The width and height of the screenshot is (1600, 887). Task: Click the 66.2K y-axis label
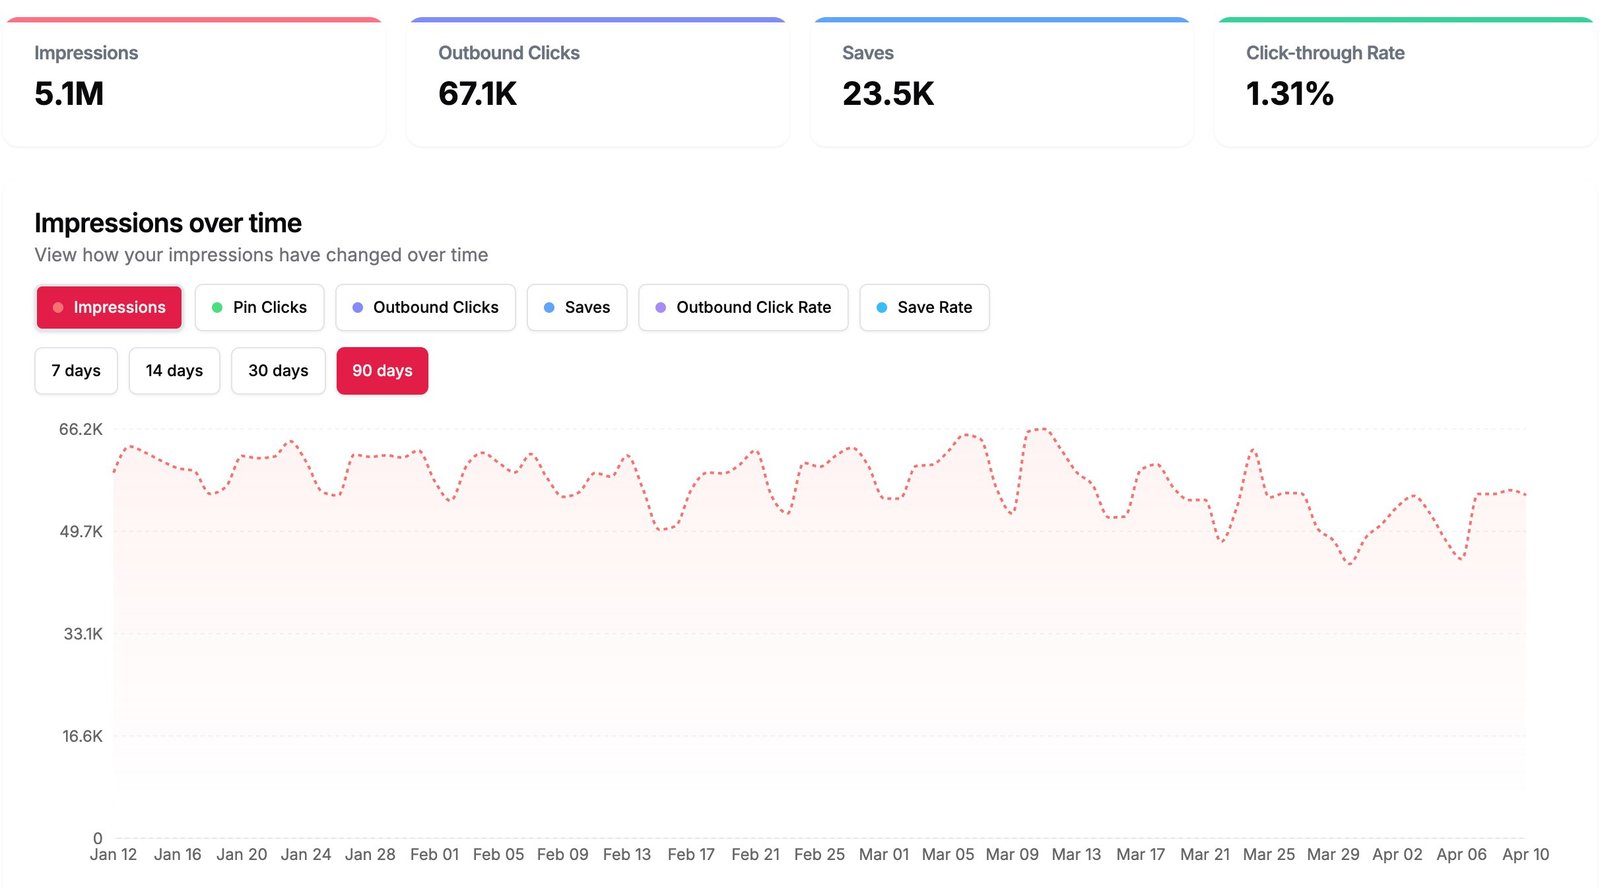[x=81, y=429]
